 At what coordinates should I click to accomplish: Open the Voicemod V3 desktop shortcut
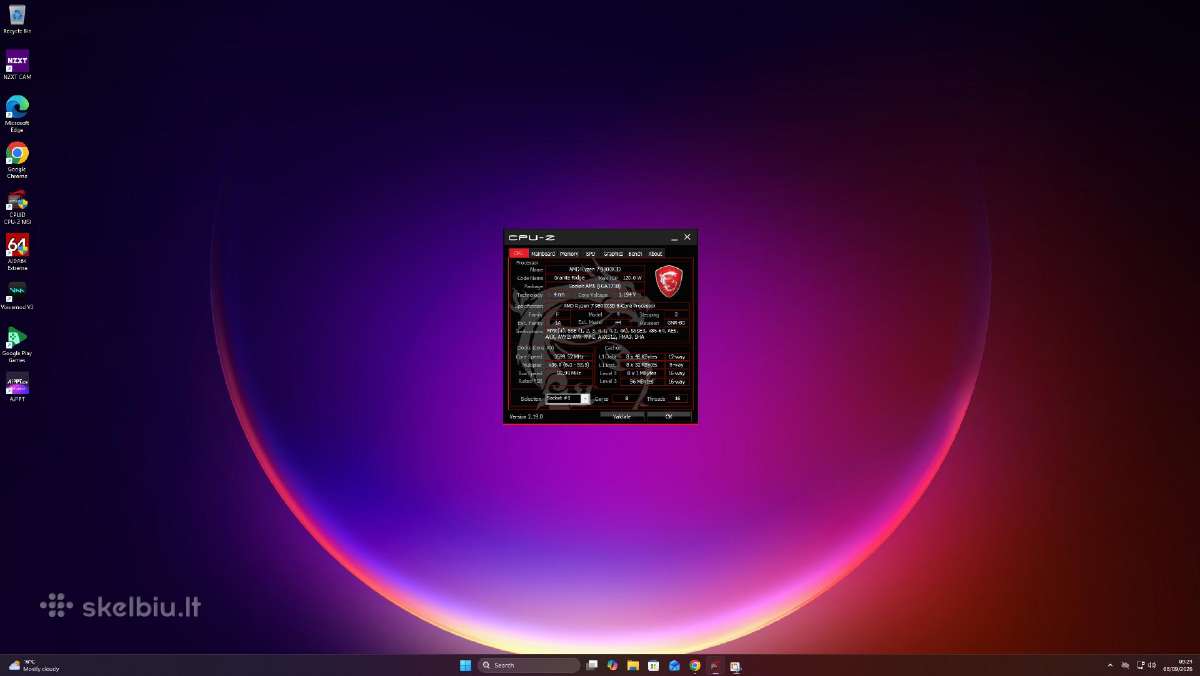tap(17, 296)
